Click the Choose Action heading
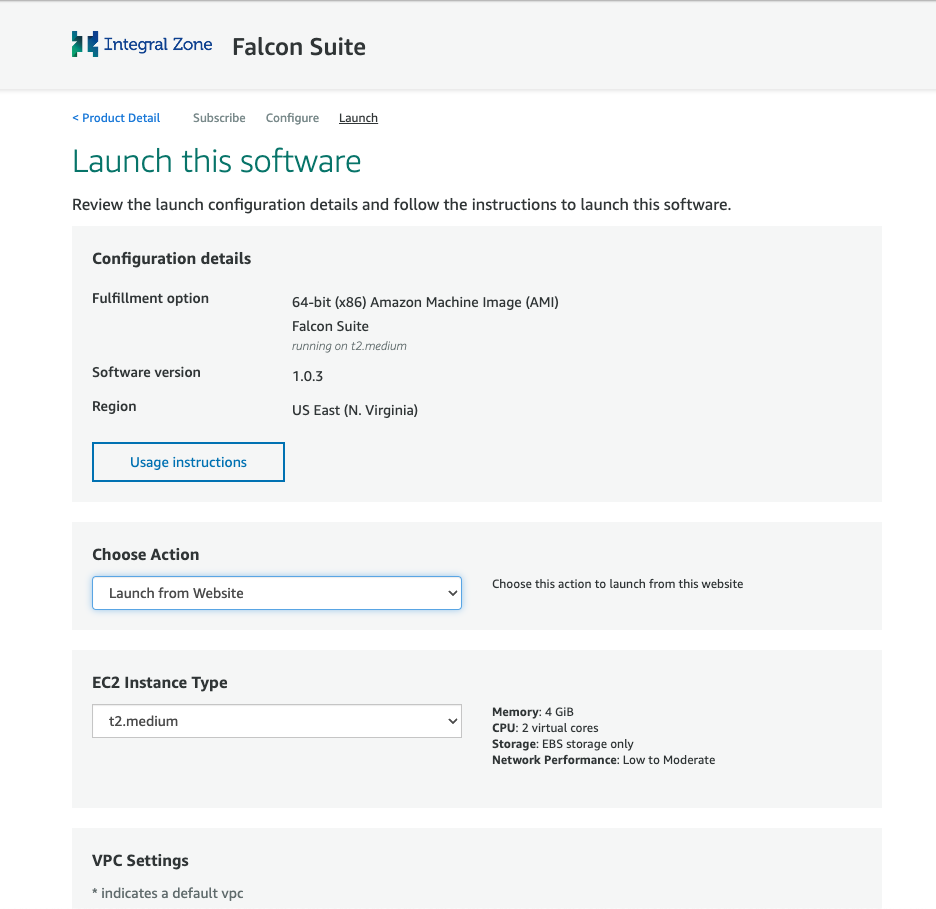This screenshot has height=909, width=936. [146, 554]
